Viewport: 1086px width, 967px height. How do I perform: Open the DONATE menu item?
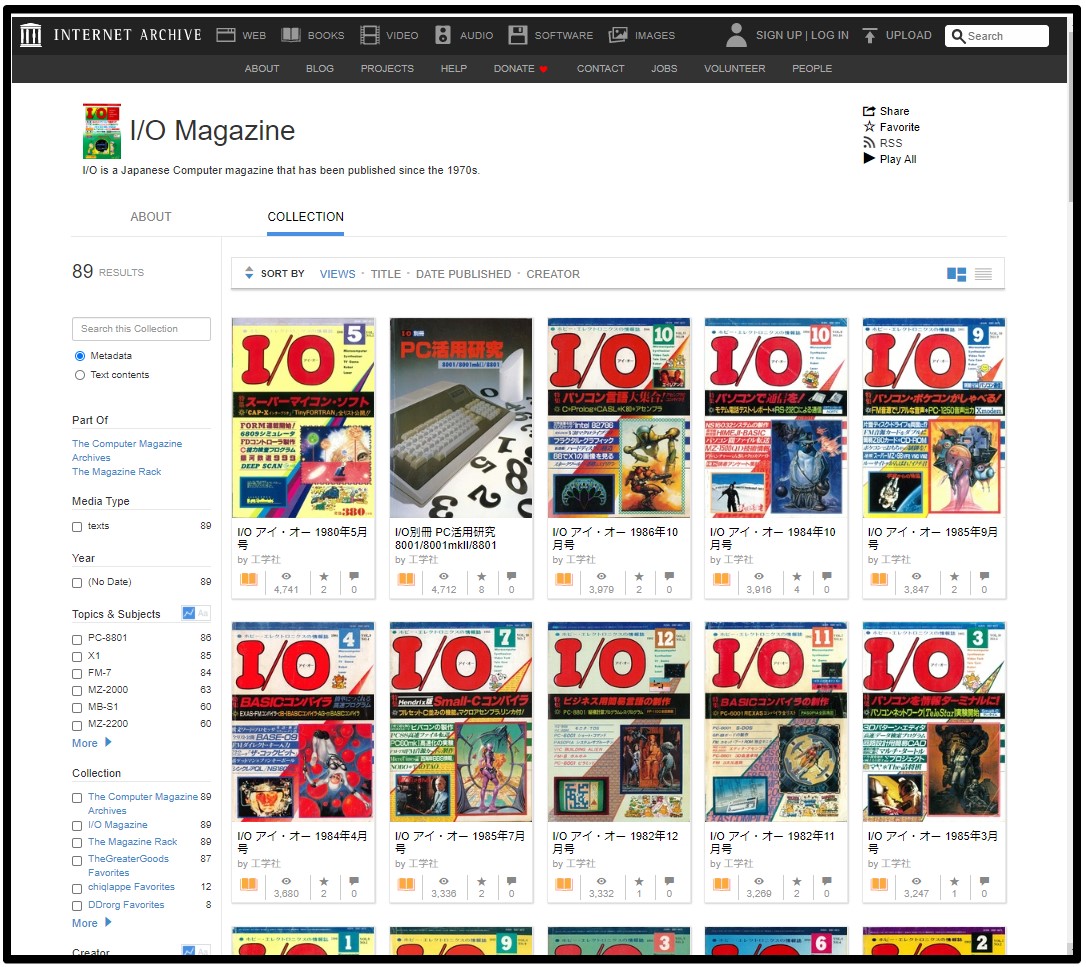[x=520, y=69]
